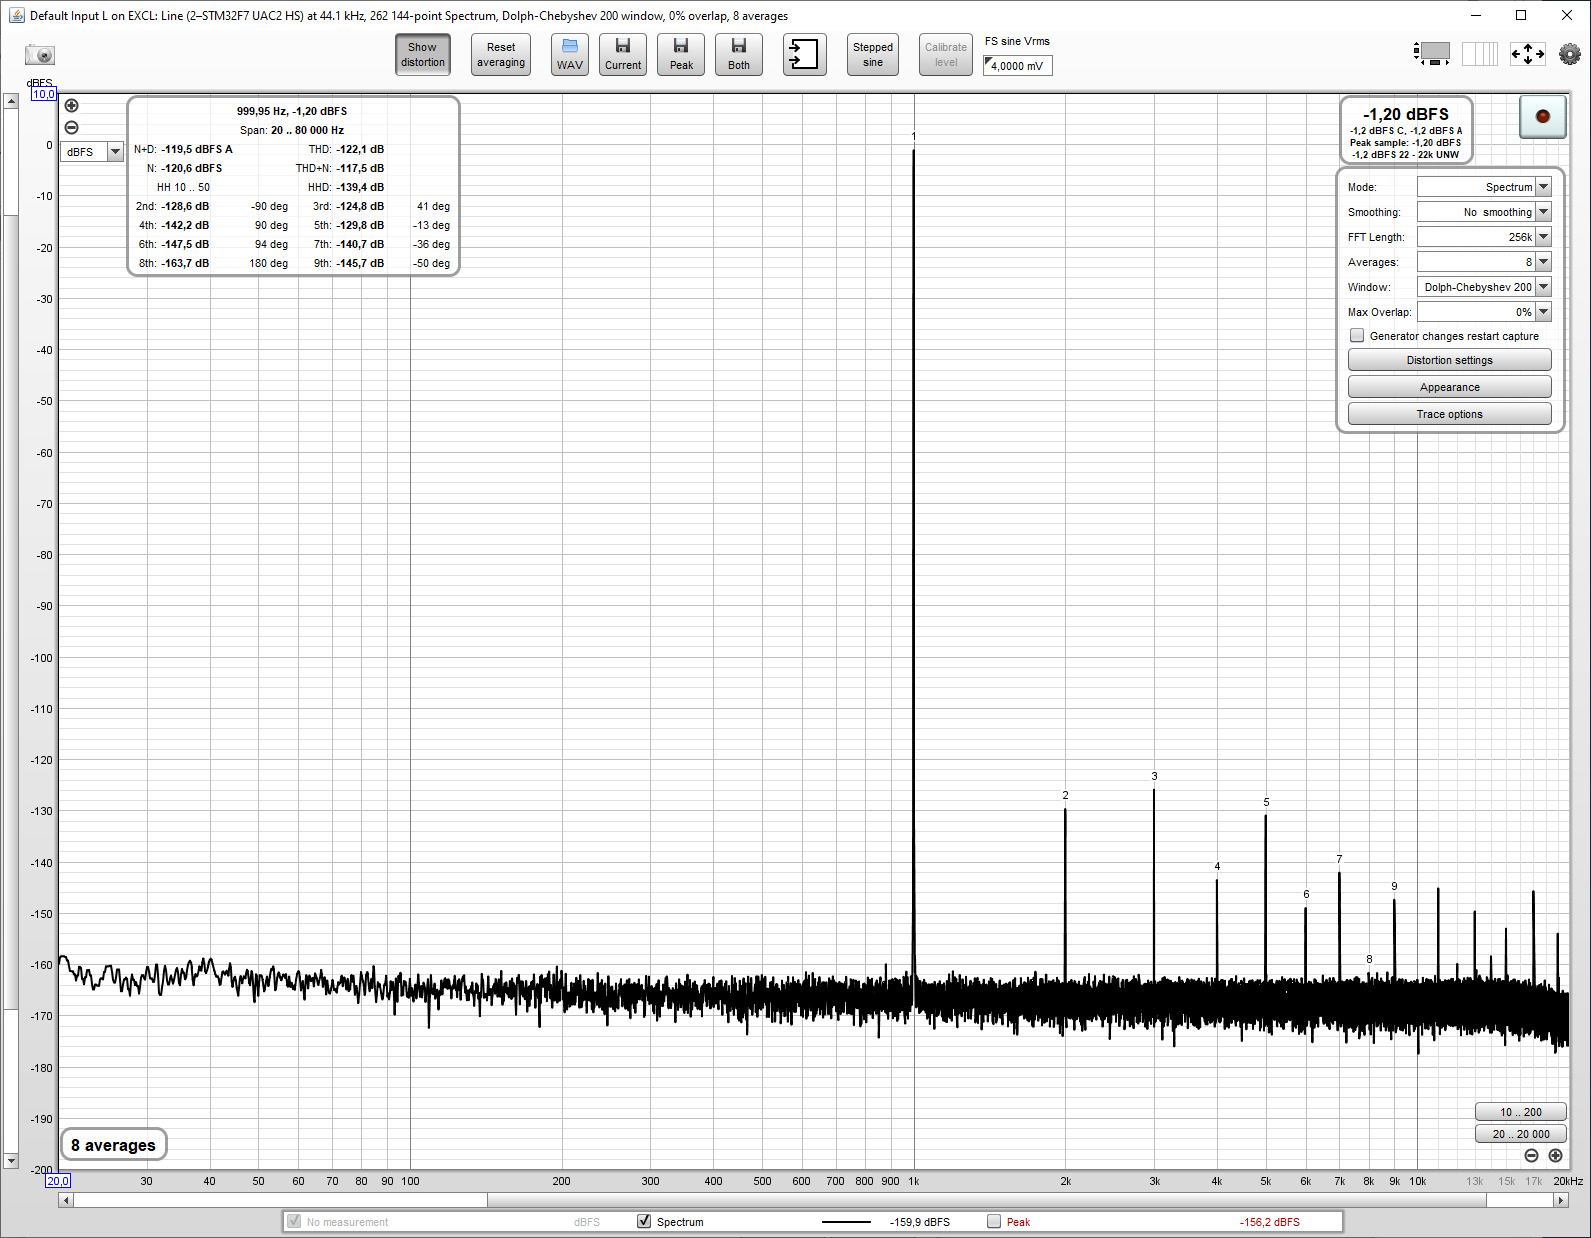Set frequency range to 10 .. 200
The width and height of the screenshot is (1591, 1238).
point(1520,1112)
